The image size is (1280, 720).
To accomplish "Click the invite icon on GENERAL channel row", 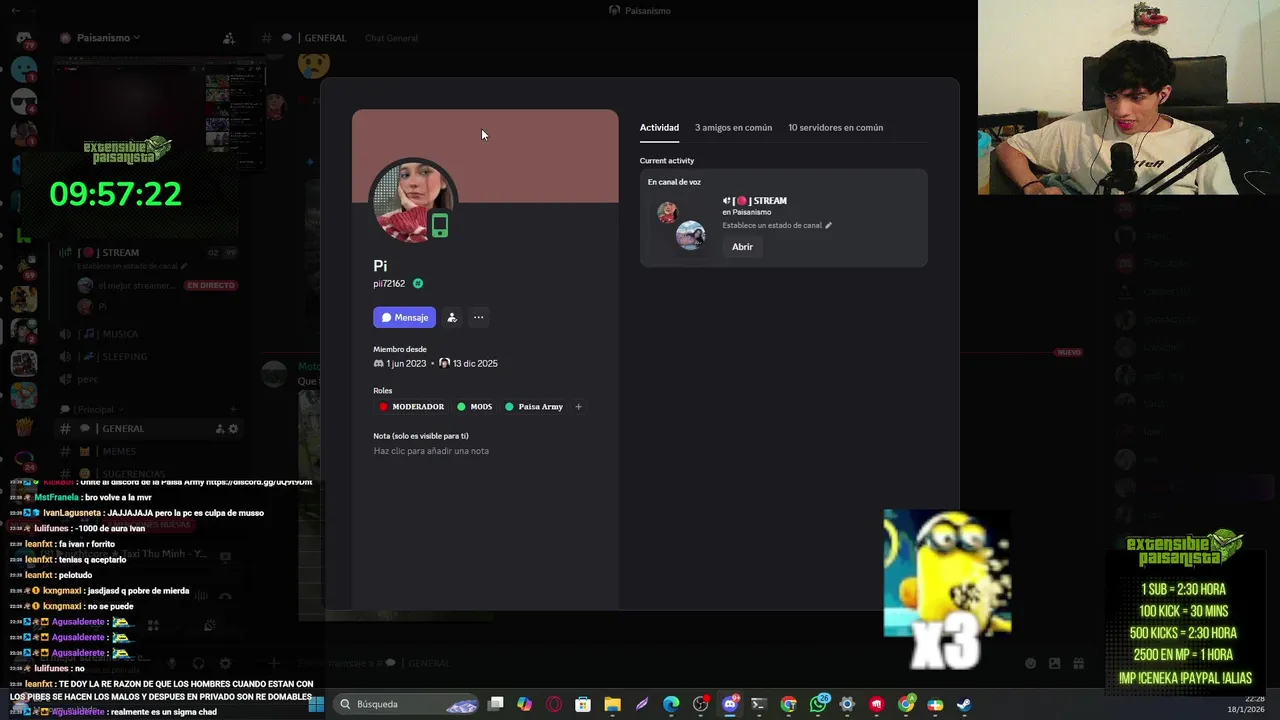I will point(219,429).
